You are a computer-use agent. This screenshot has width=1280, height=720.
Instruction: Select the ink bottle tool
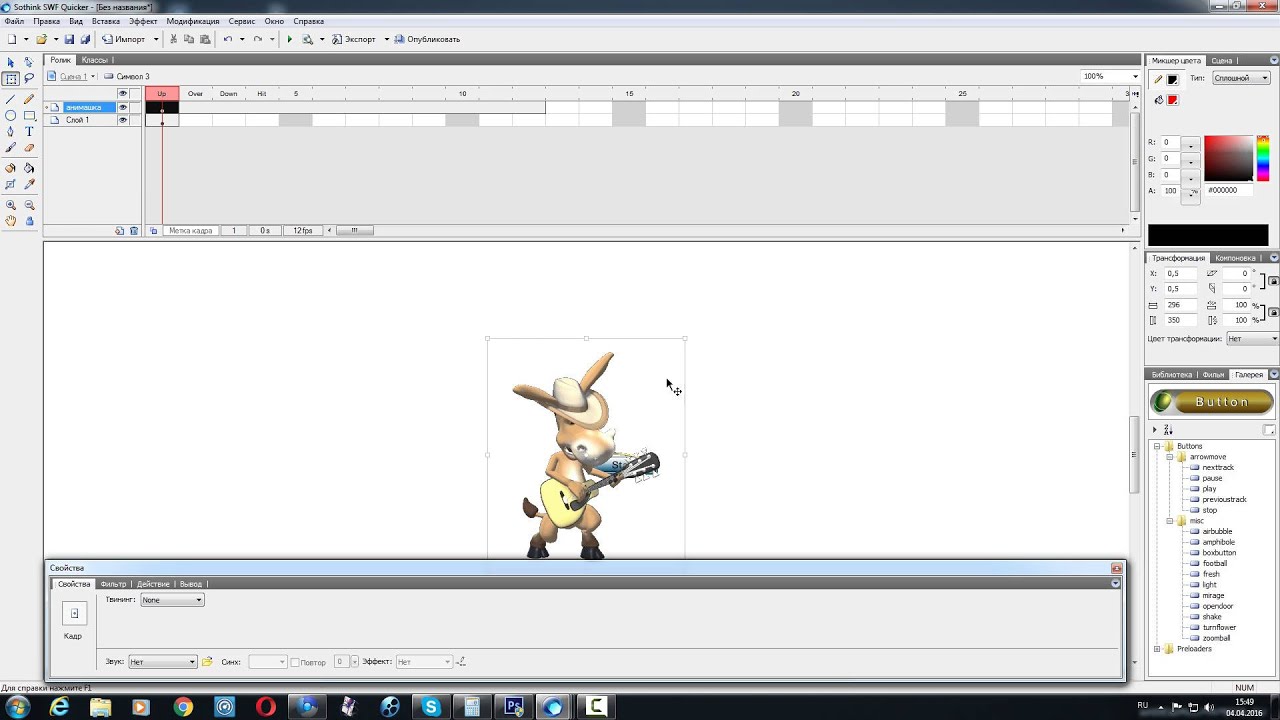(11, 168)
